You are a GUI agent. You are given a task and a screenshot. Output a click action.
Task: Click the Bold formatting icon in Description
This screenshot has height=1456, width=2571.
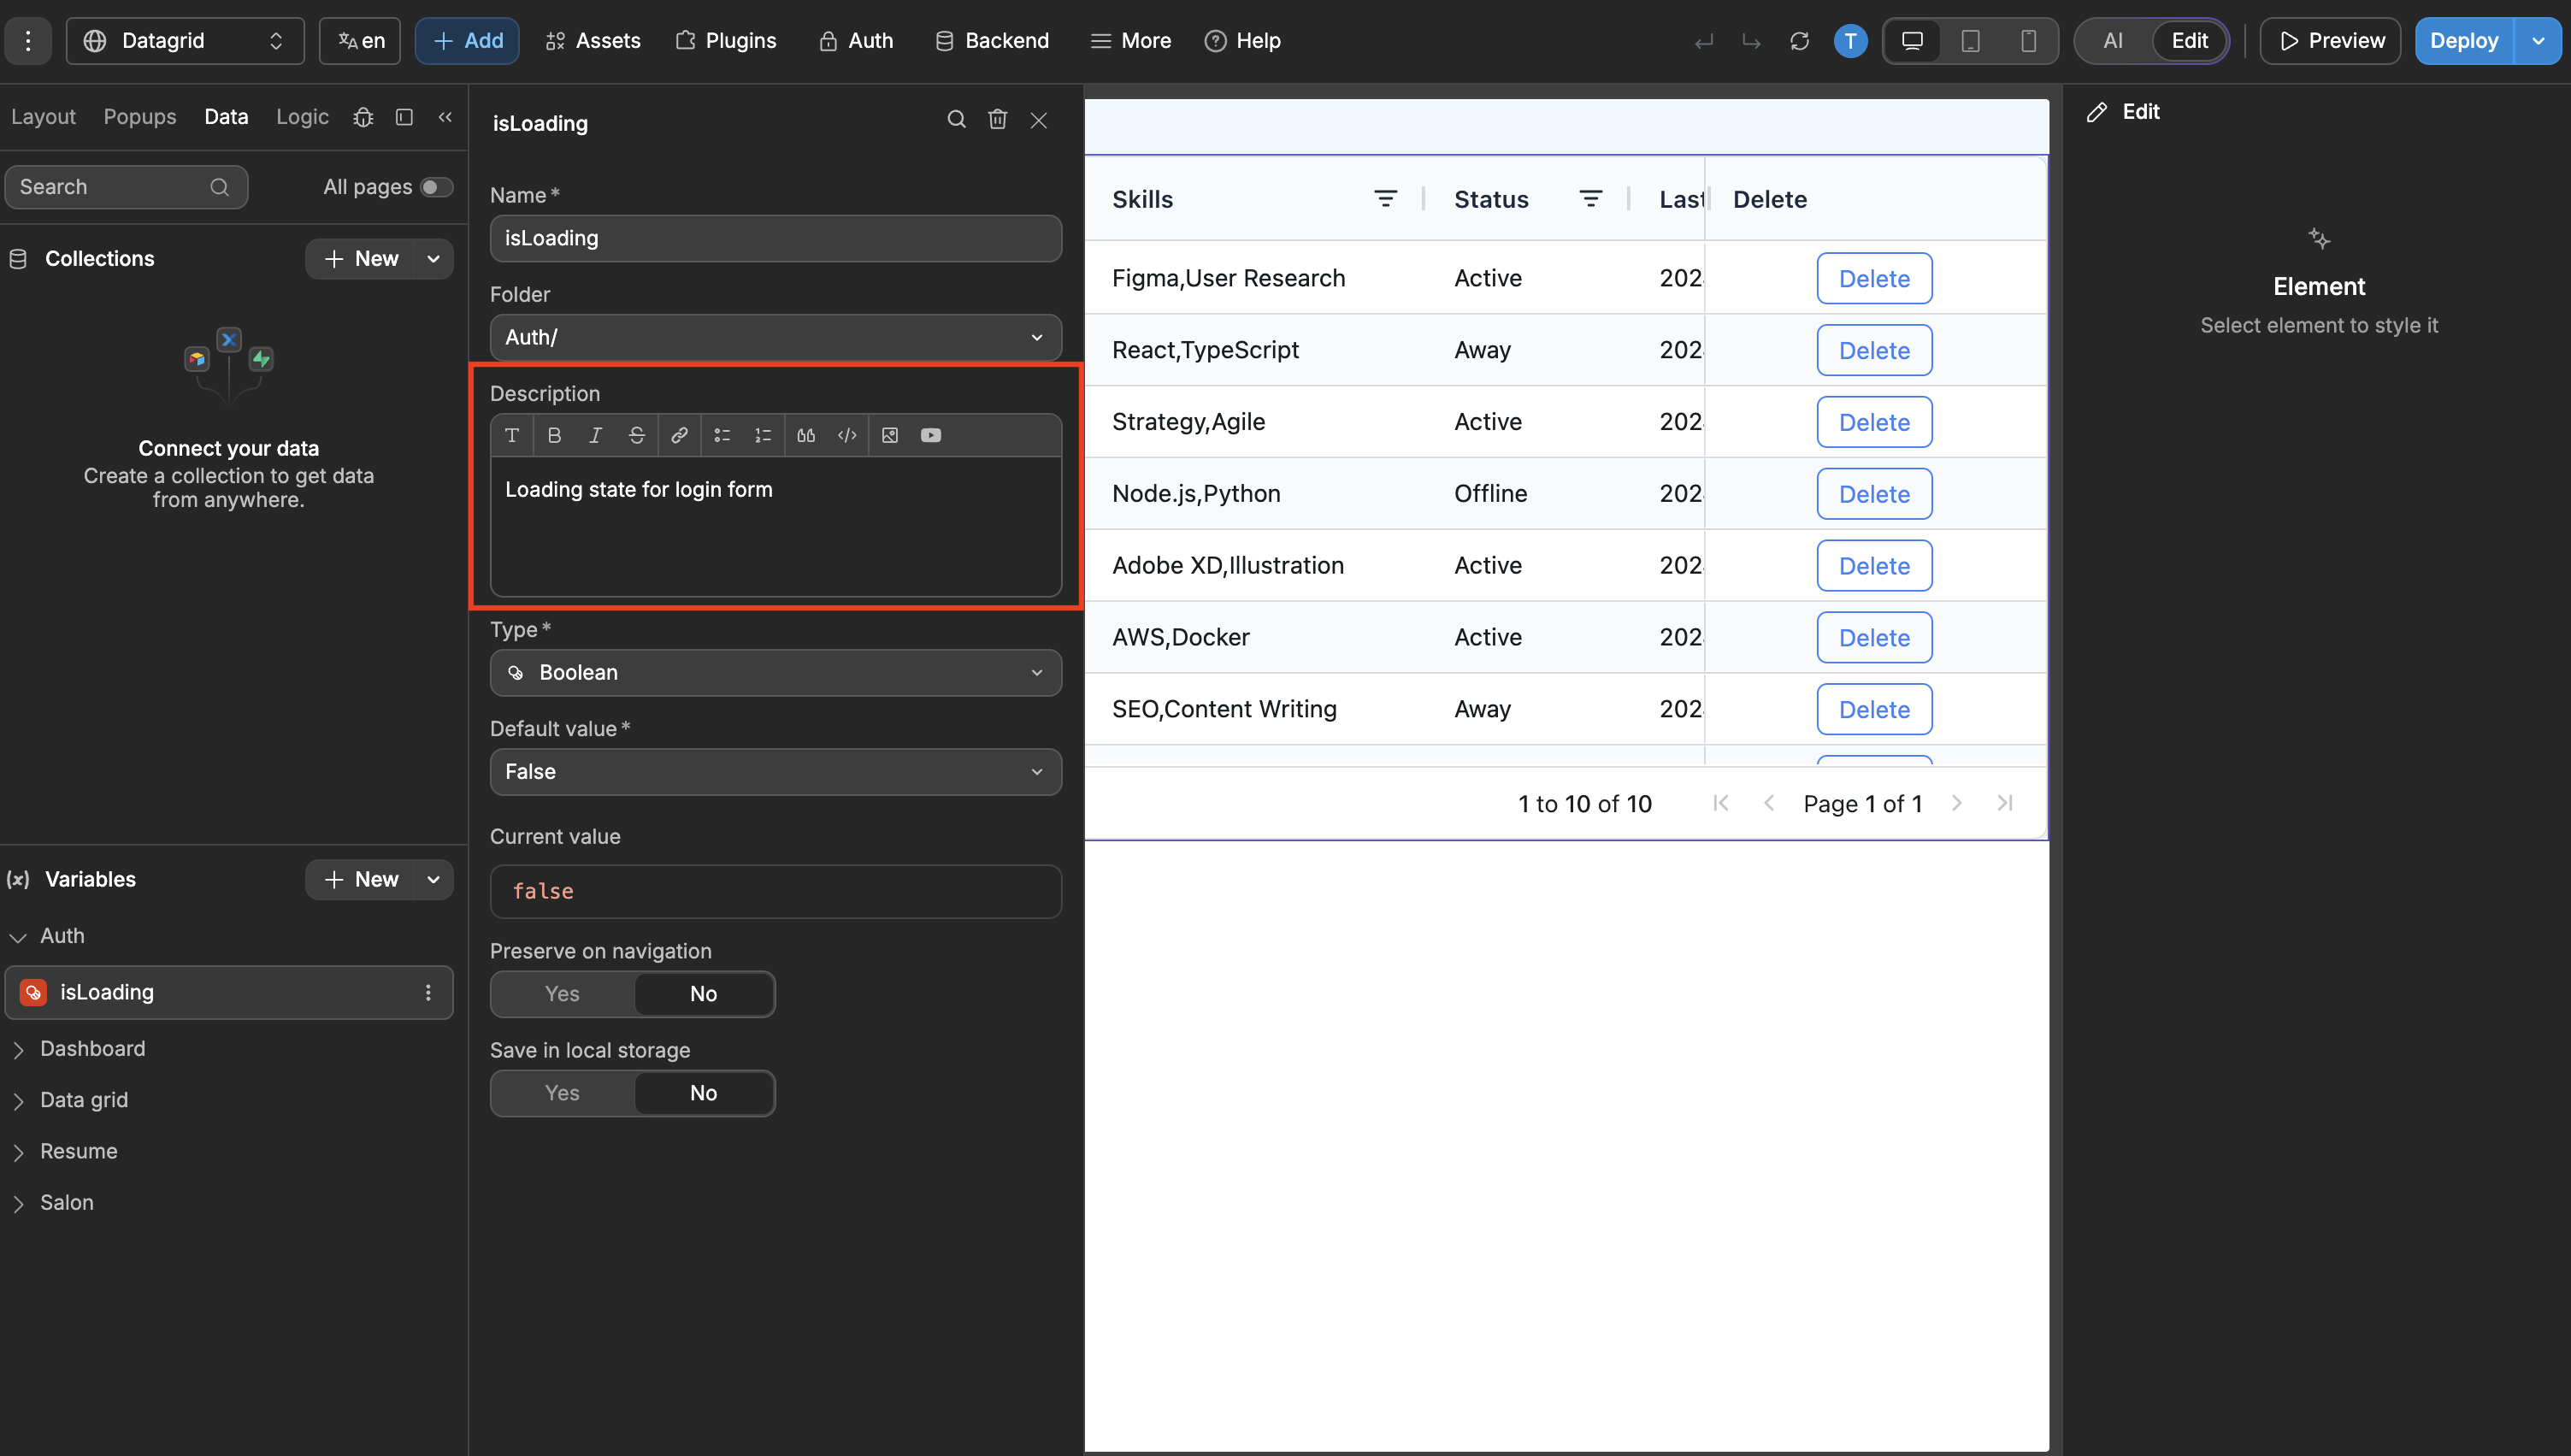[554, 435]
